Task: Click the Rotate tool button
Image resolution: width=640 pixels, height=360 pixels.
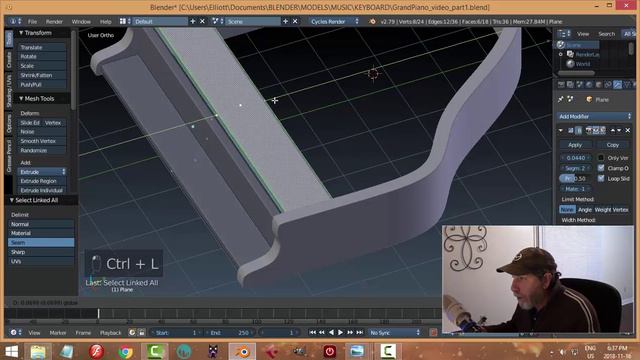Action: click(x=42, y=57)
